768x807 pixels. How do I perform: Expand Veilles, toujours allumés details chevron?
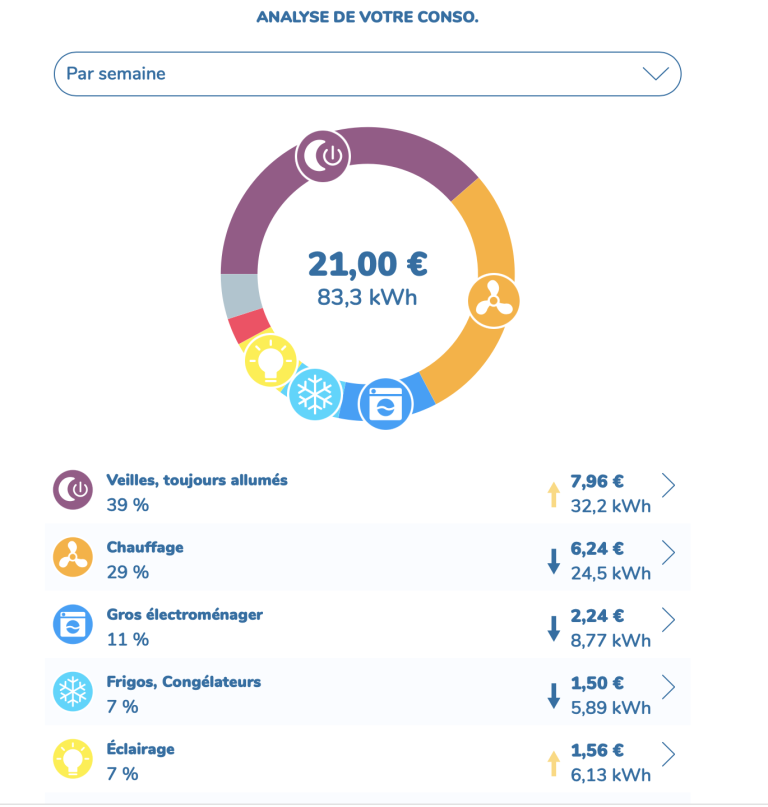click(x=669, y=485)
